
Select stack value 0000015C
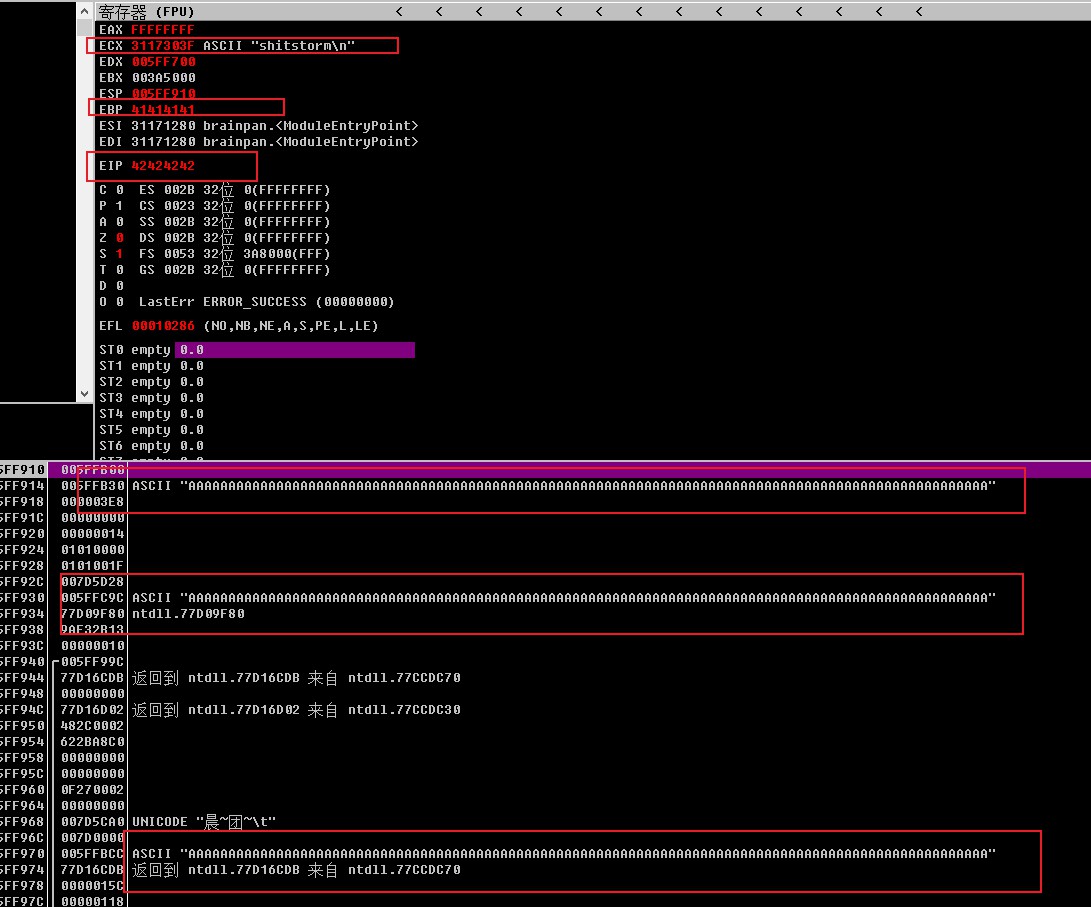tap(93, 886)
